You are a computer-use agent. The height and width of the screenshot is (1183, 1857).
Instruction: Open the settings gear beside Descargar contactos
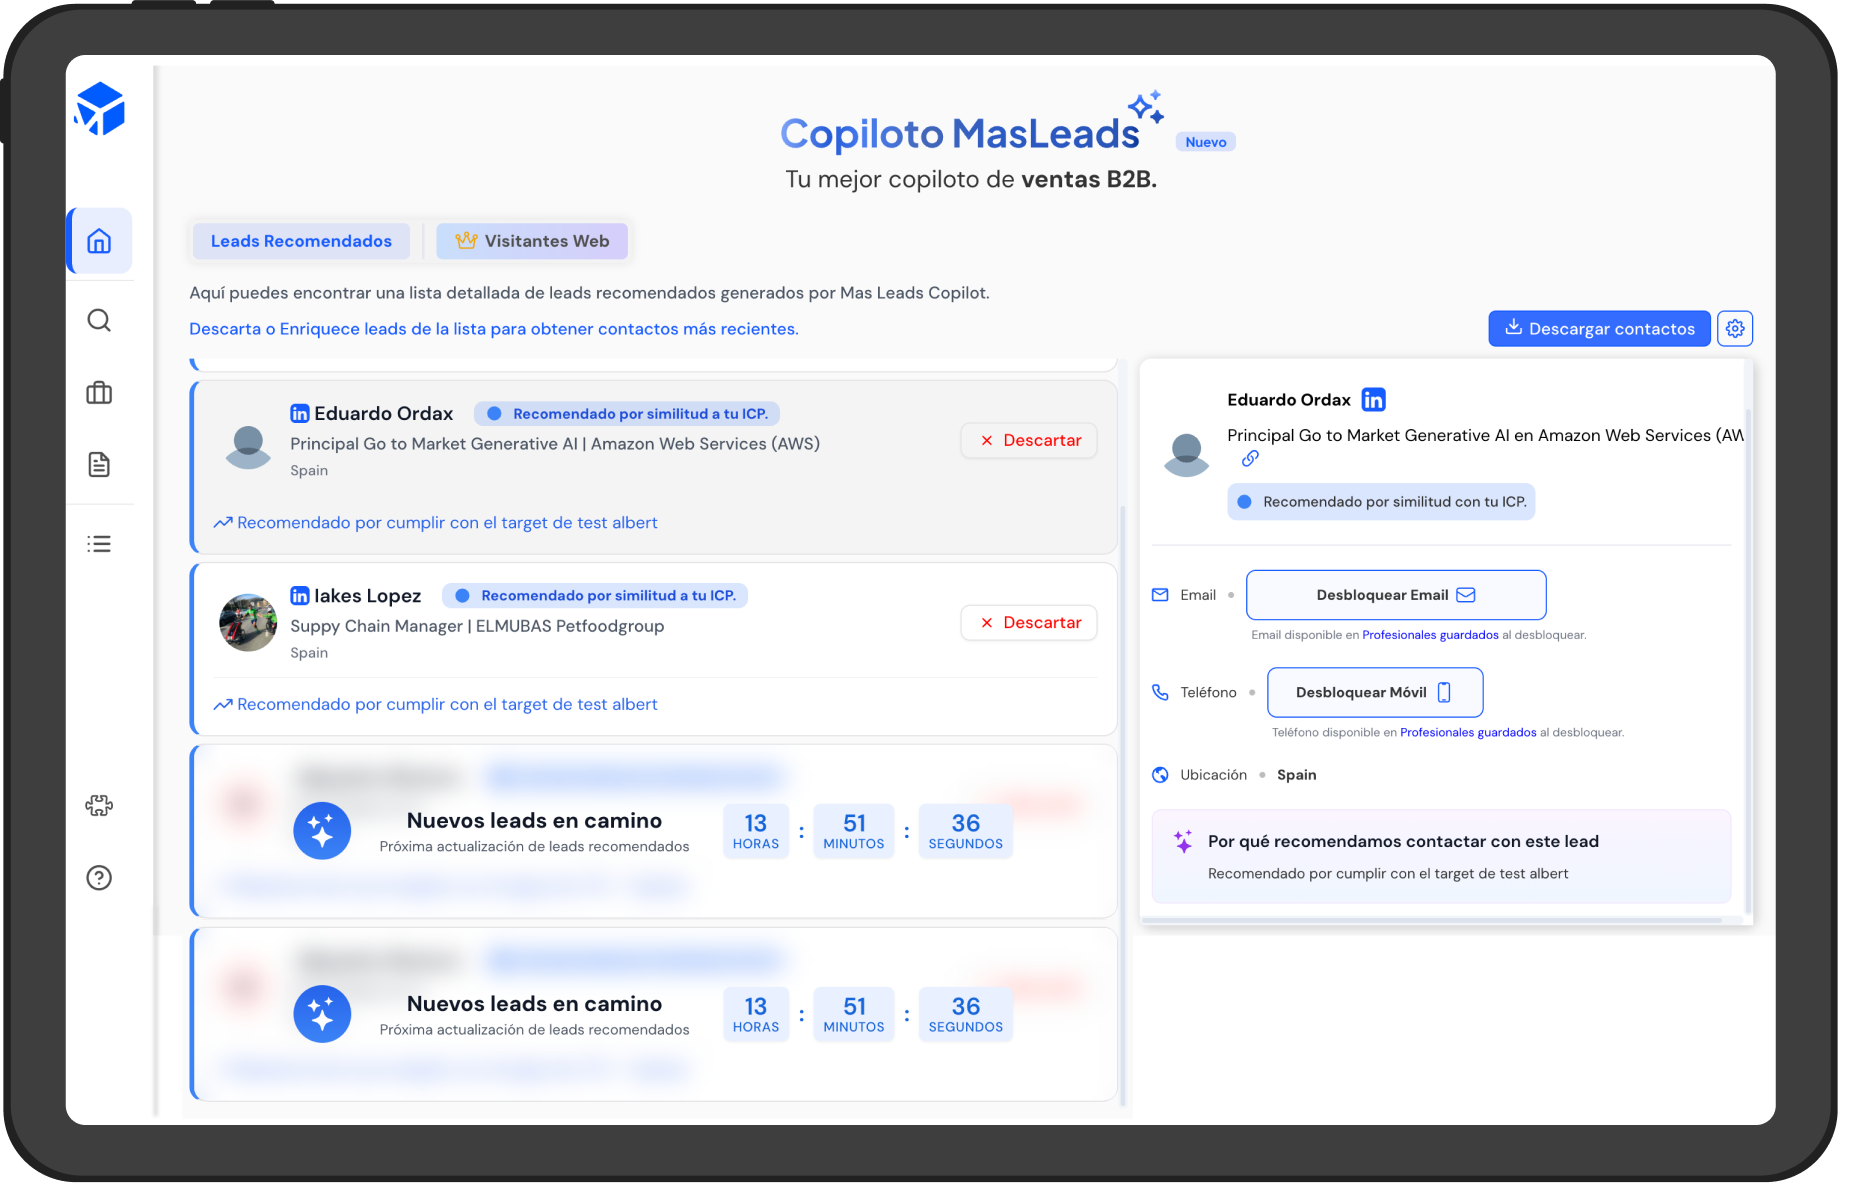pyautogui.click(x=1735, y=328)
